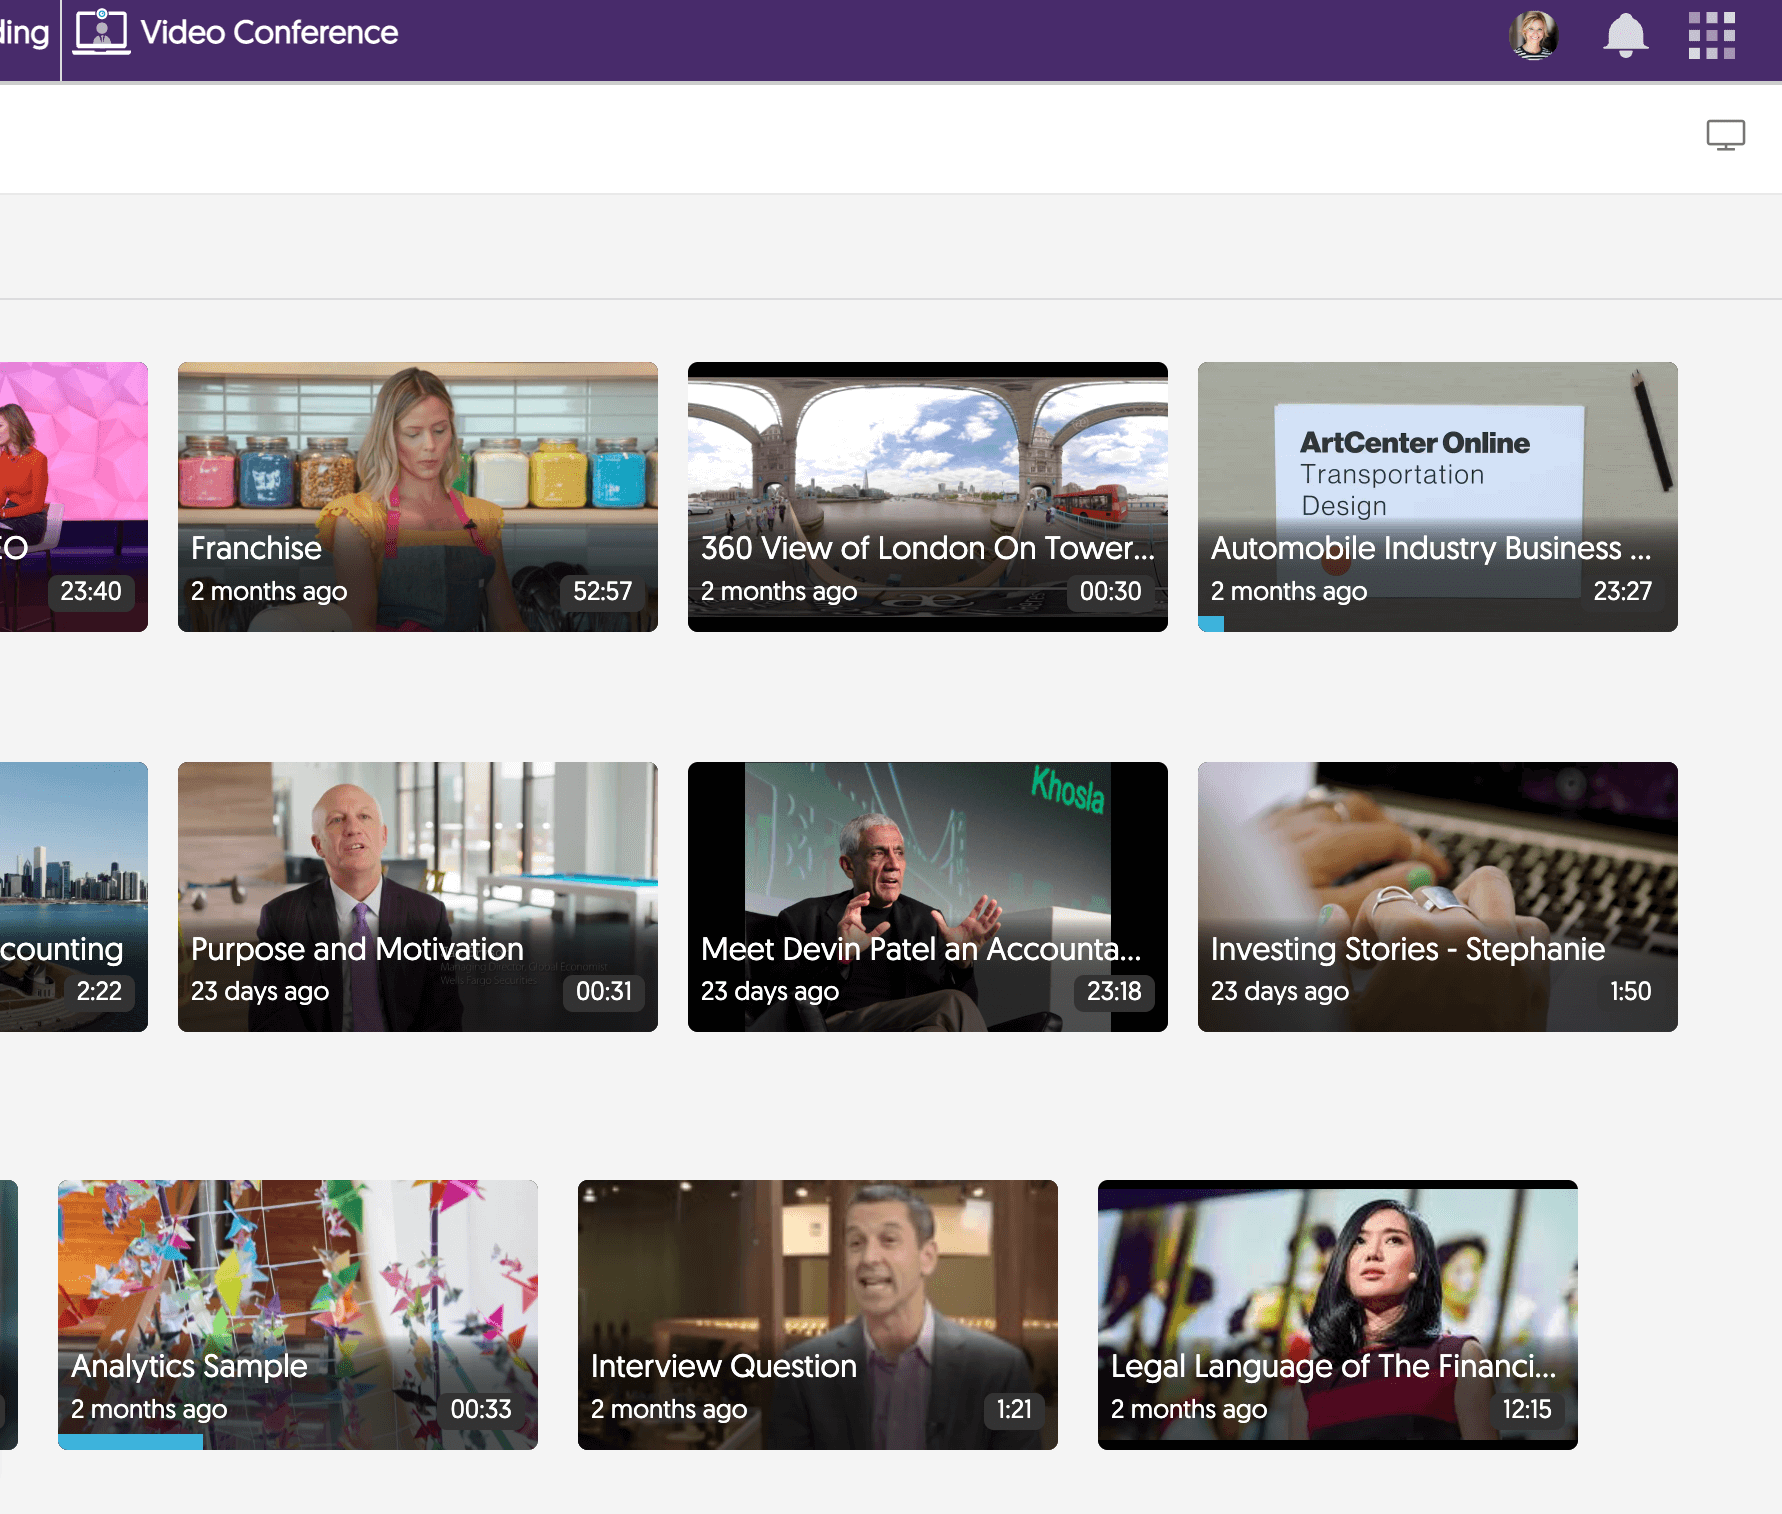Open the notifications bell
The width and height of the screenshot is (1782, 1514).
coord(1626,35)
